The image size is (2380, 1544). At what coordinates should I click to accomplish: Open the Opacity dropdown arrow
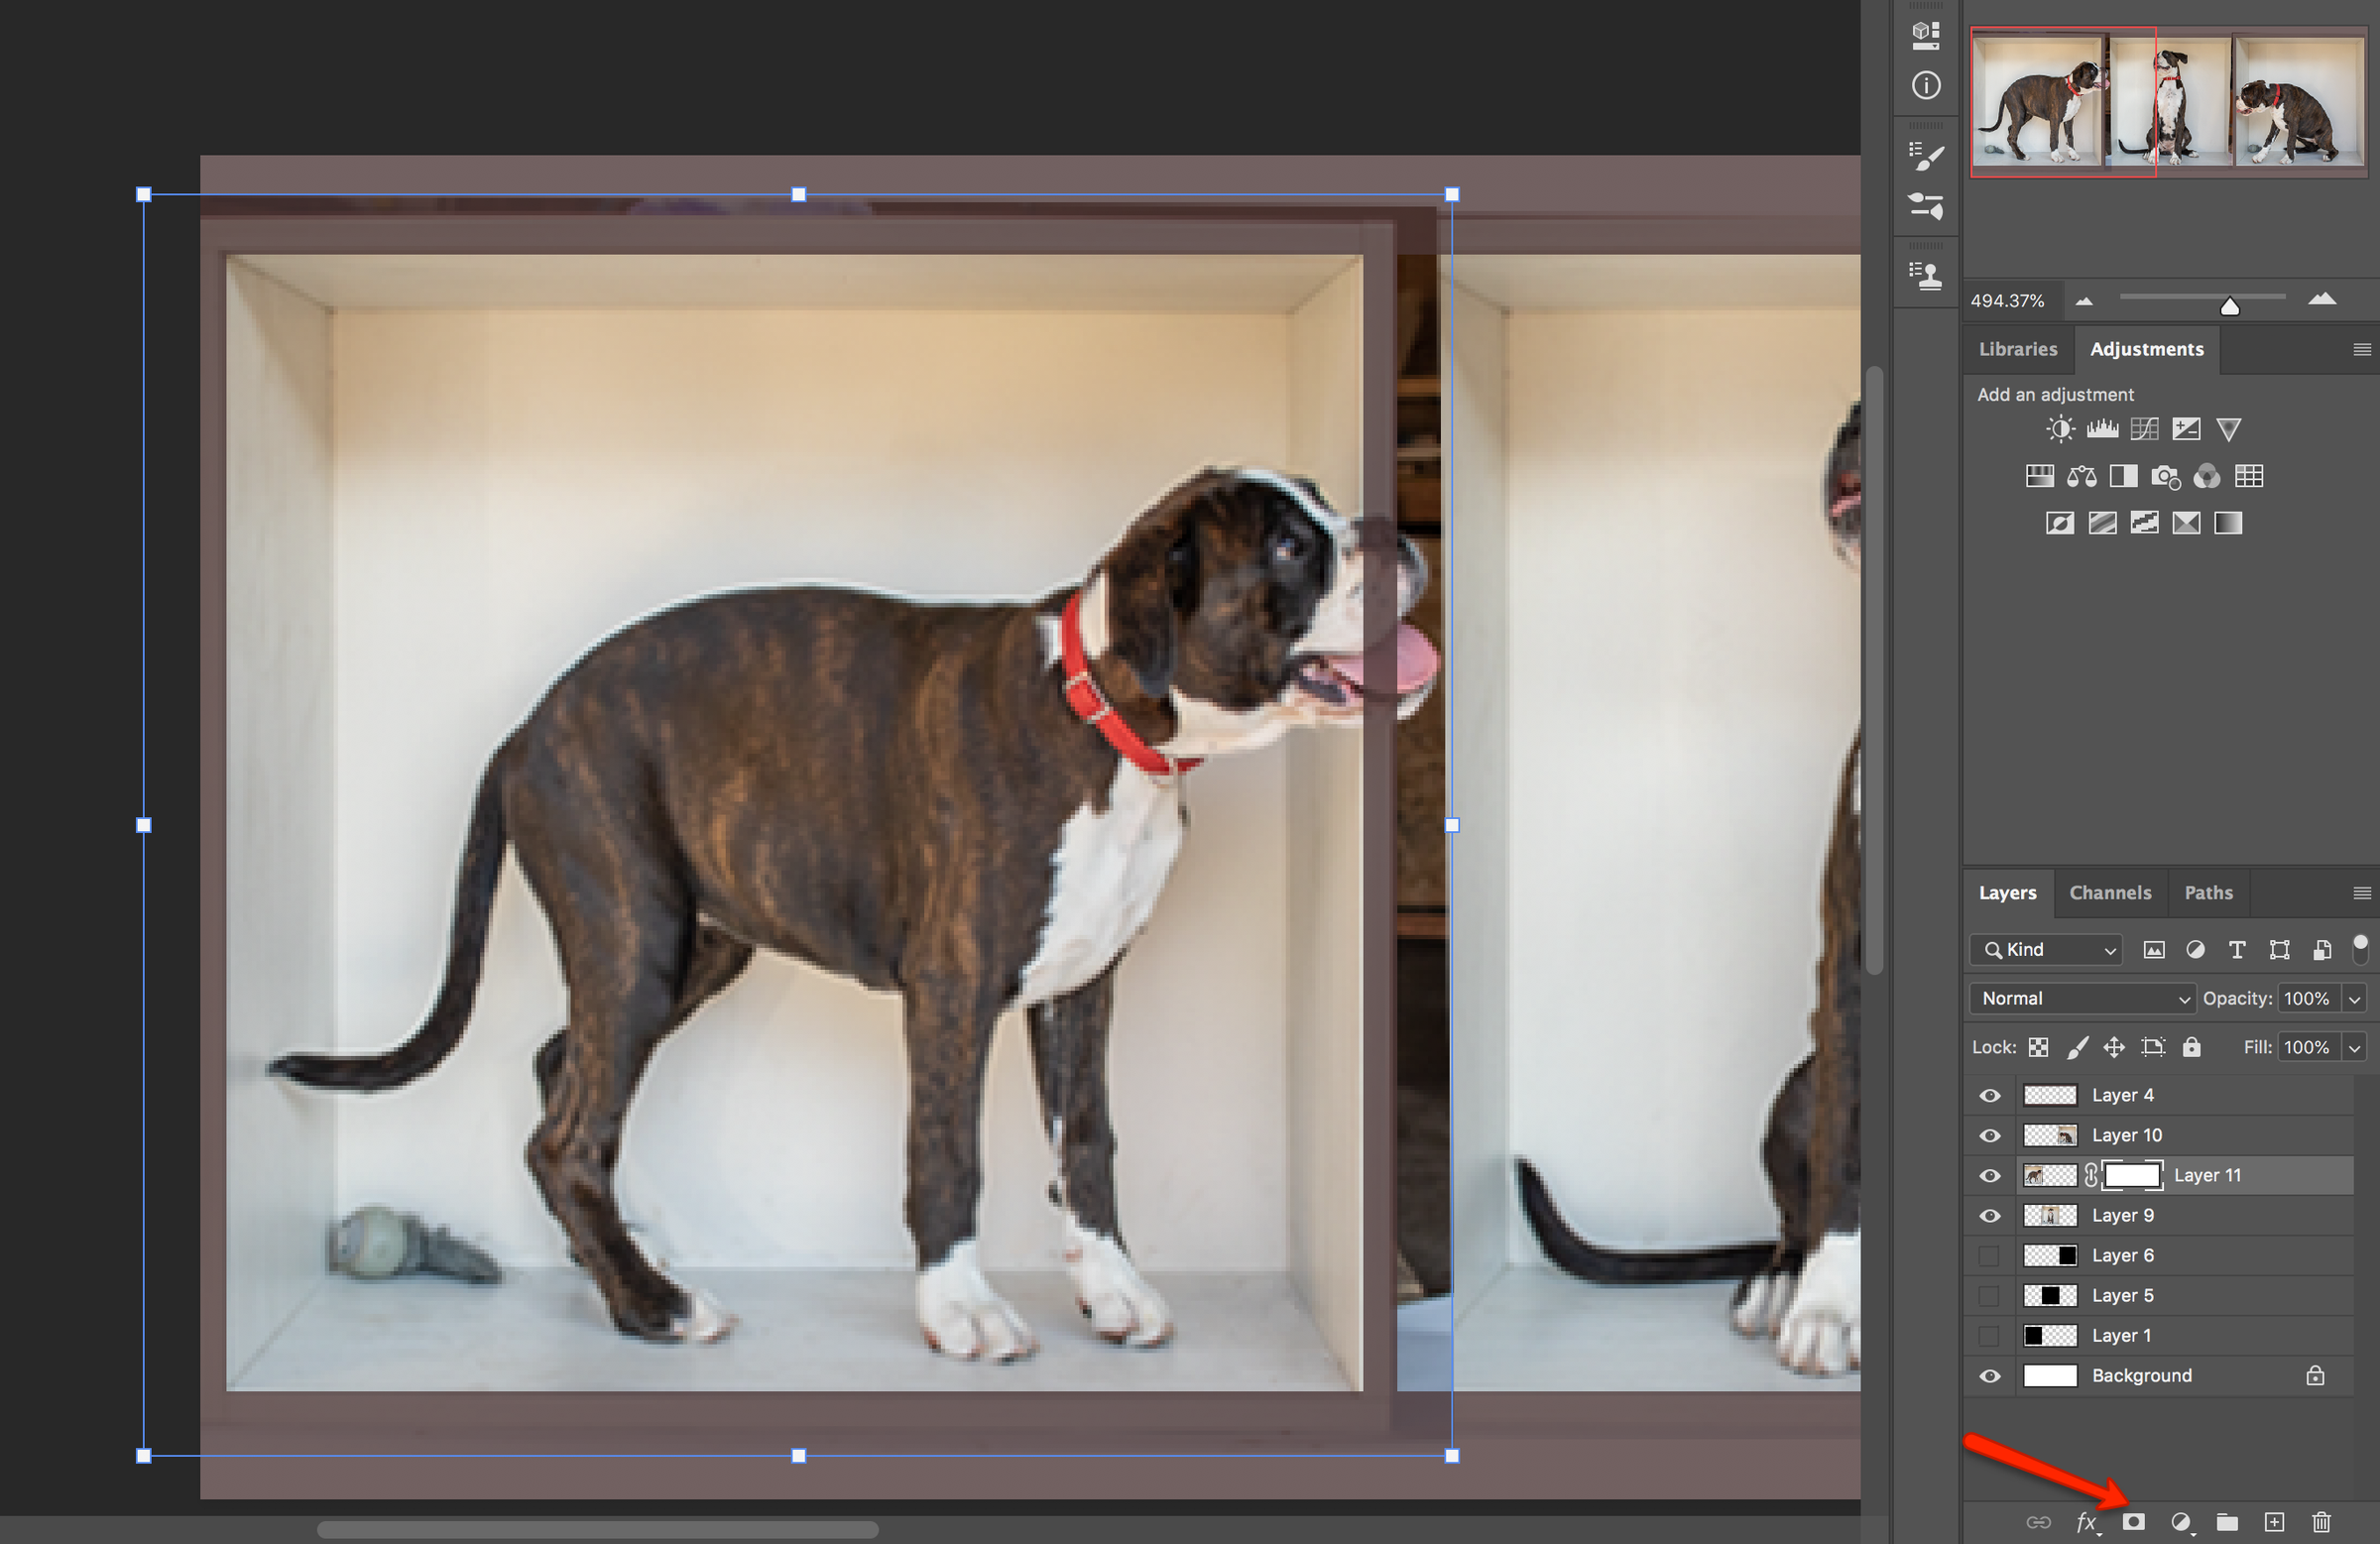[2356, 998]
